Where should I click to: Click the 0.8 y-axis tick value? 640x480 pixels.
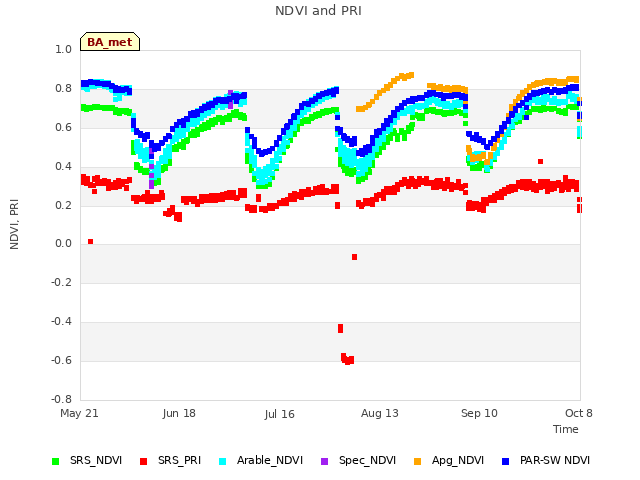[x=63, y=89]
